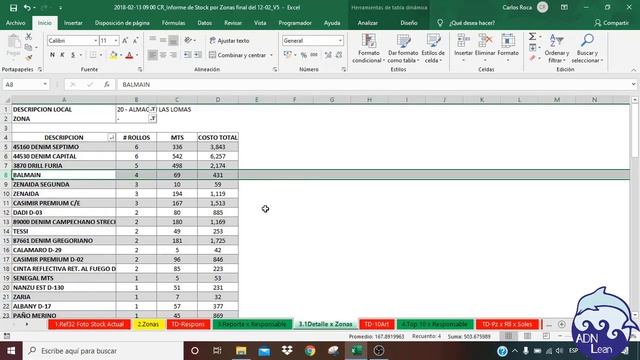This screenshot has height=360, width=640.
Task: Collapse the ribbon chevron
Action: click(633, 70)
